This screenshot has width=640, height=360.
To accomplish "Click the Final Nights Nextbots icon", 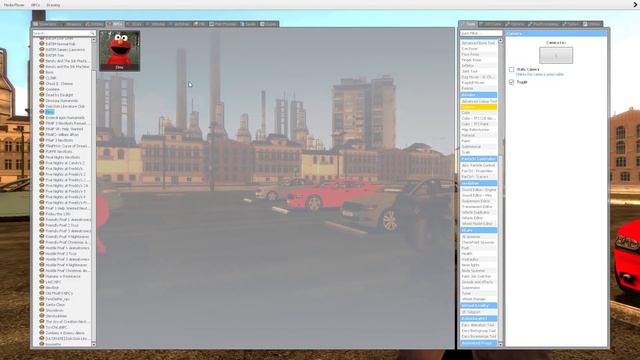I will coord(42,157).
